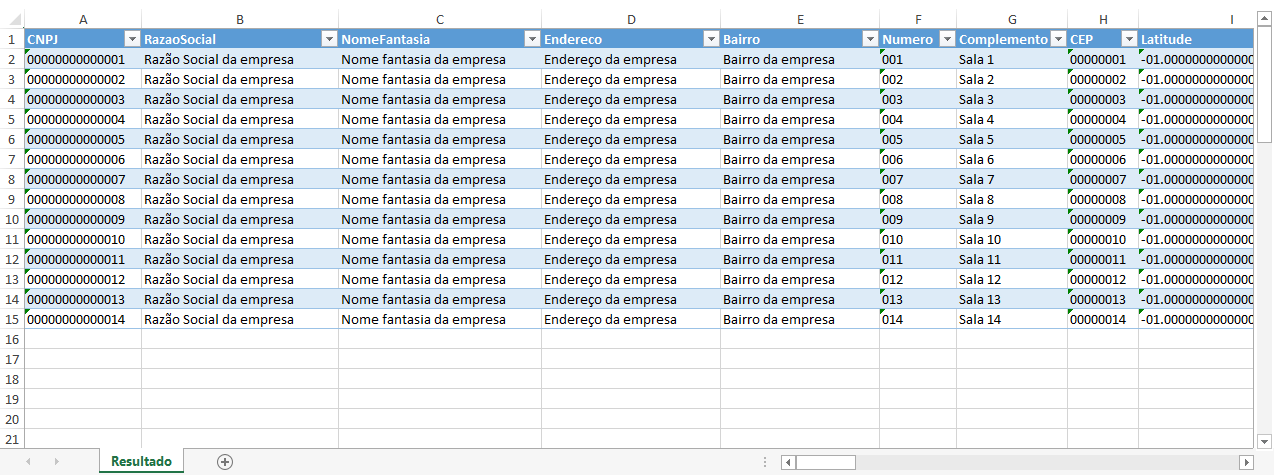Click the horizontal scrollbar left arrow
This screenshot has height=475, width=1274.
pos(788,462)
